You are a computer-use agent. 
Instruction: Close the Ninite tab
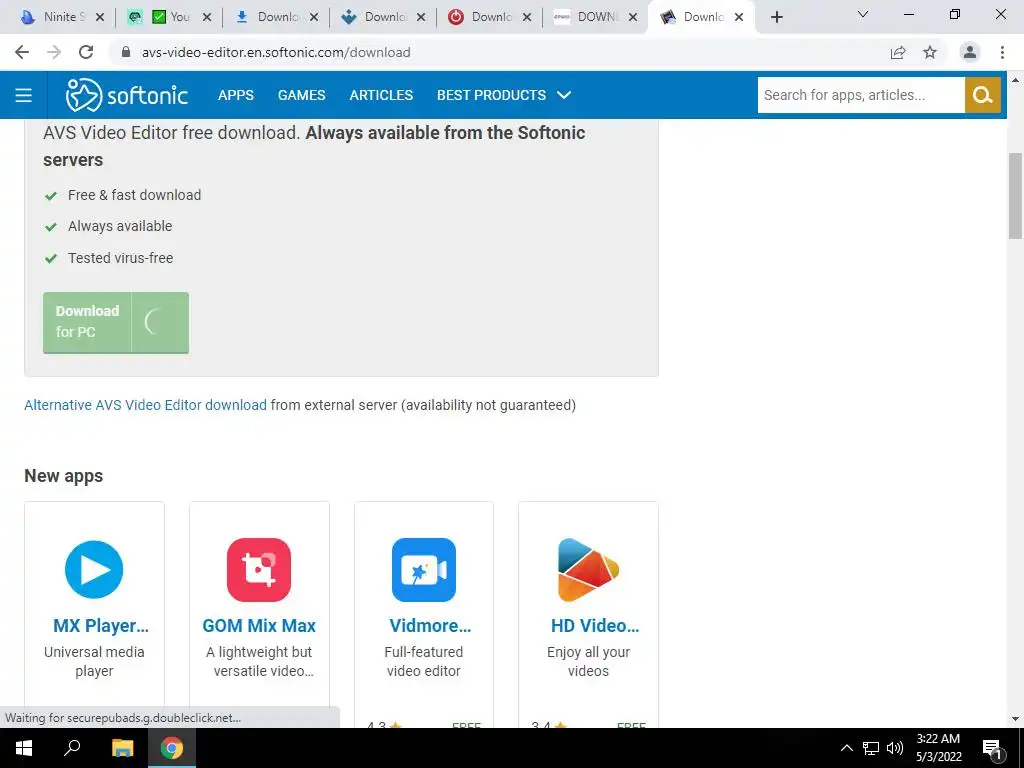tap(100, 18)
